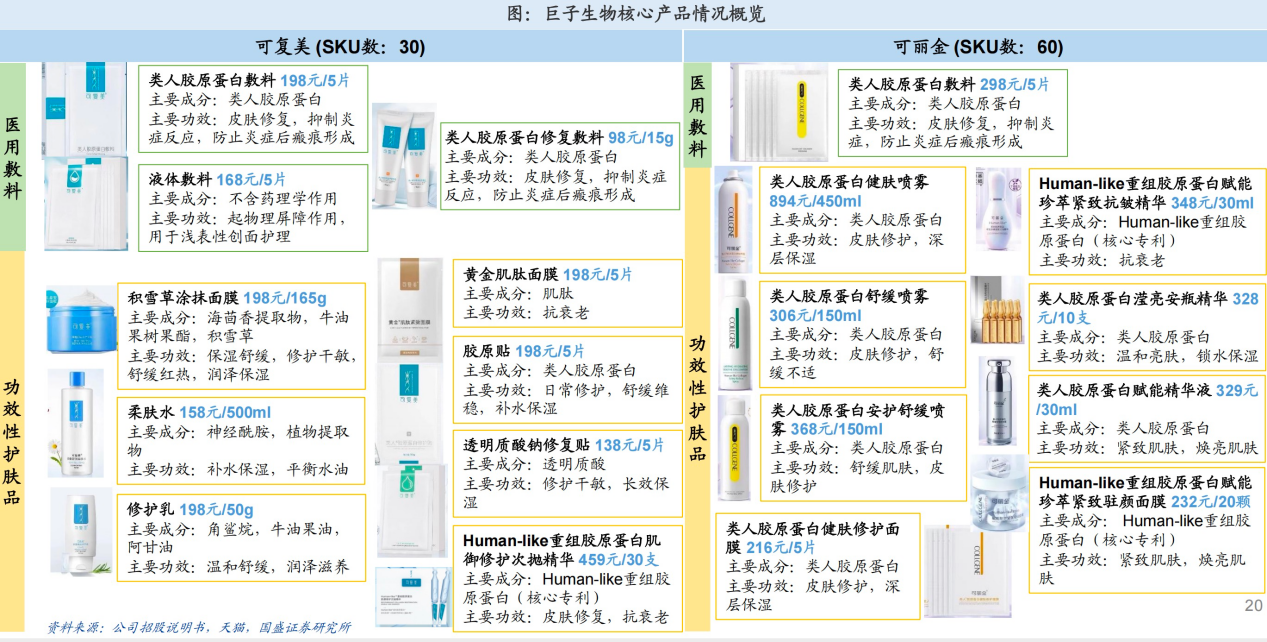Click the page number 20
The height and width of the screenshot is (642, 1267).
[x=1253, y=606]
